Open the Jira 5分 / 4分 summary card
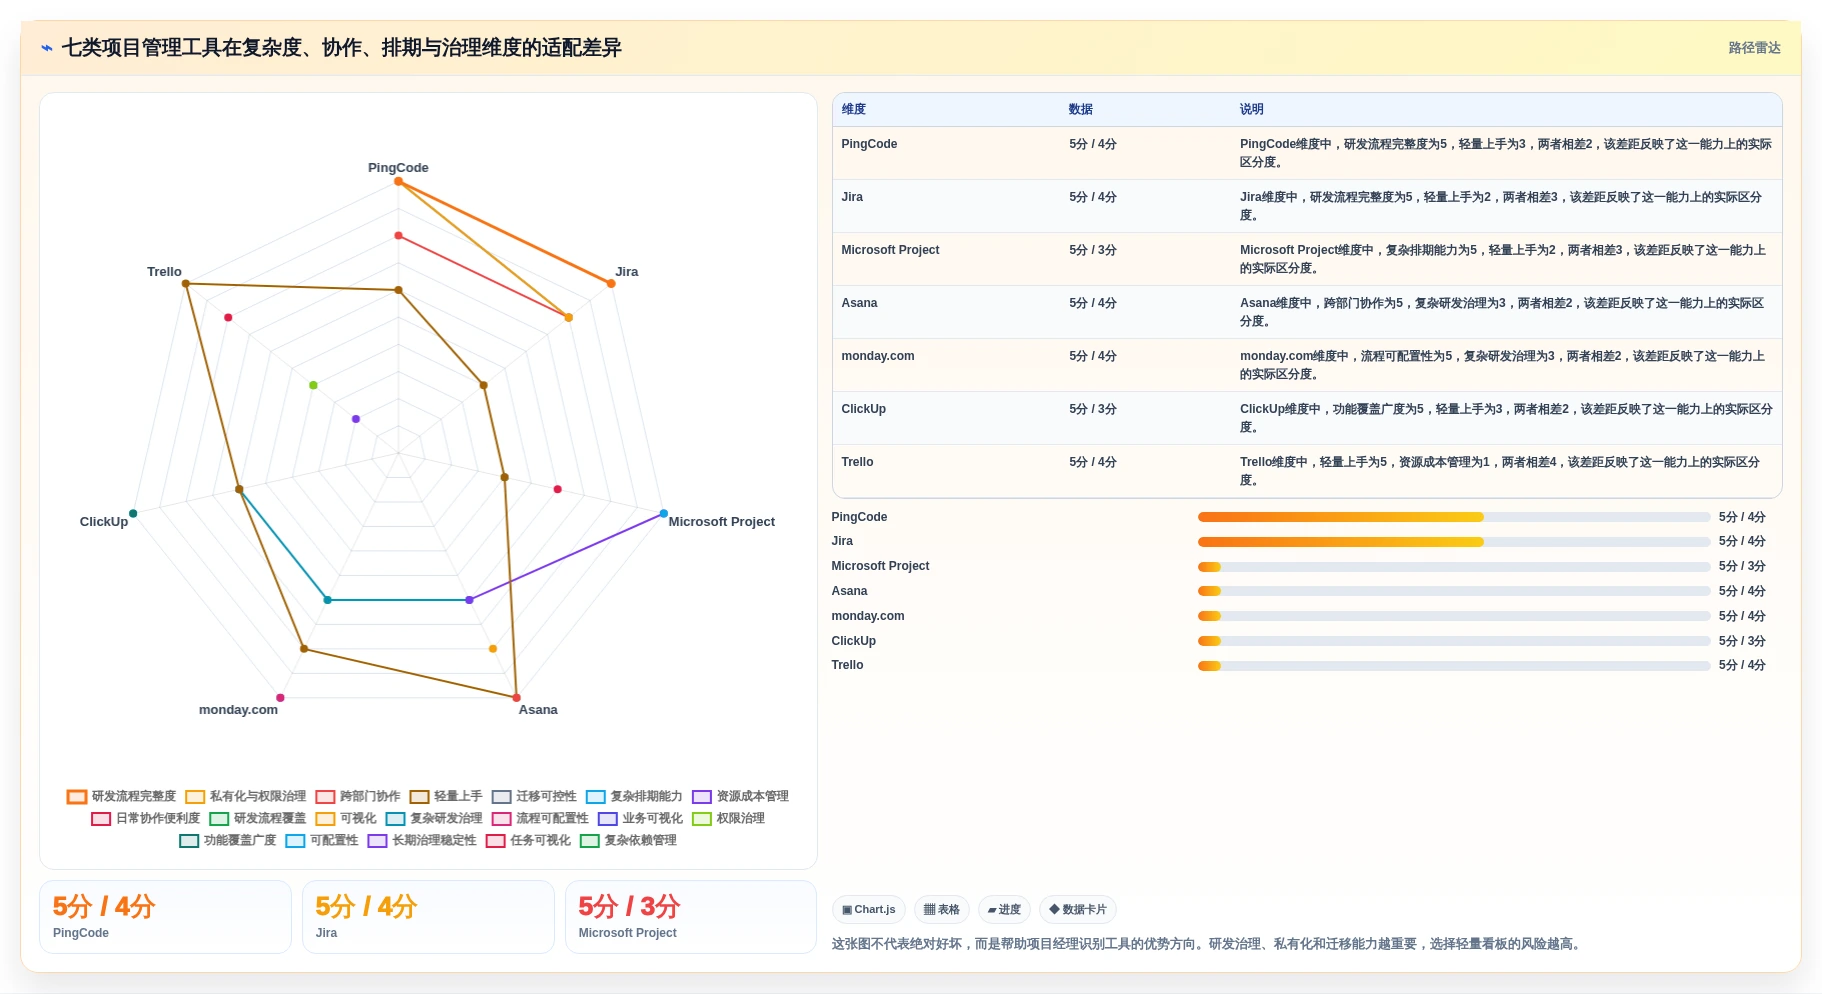 tap(428, 917)
